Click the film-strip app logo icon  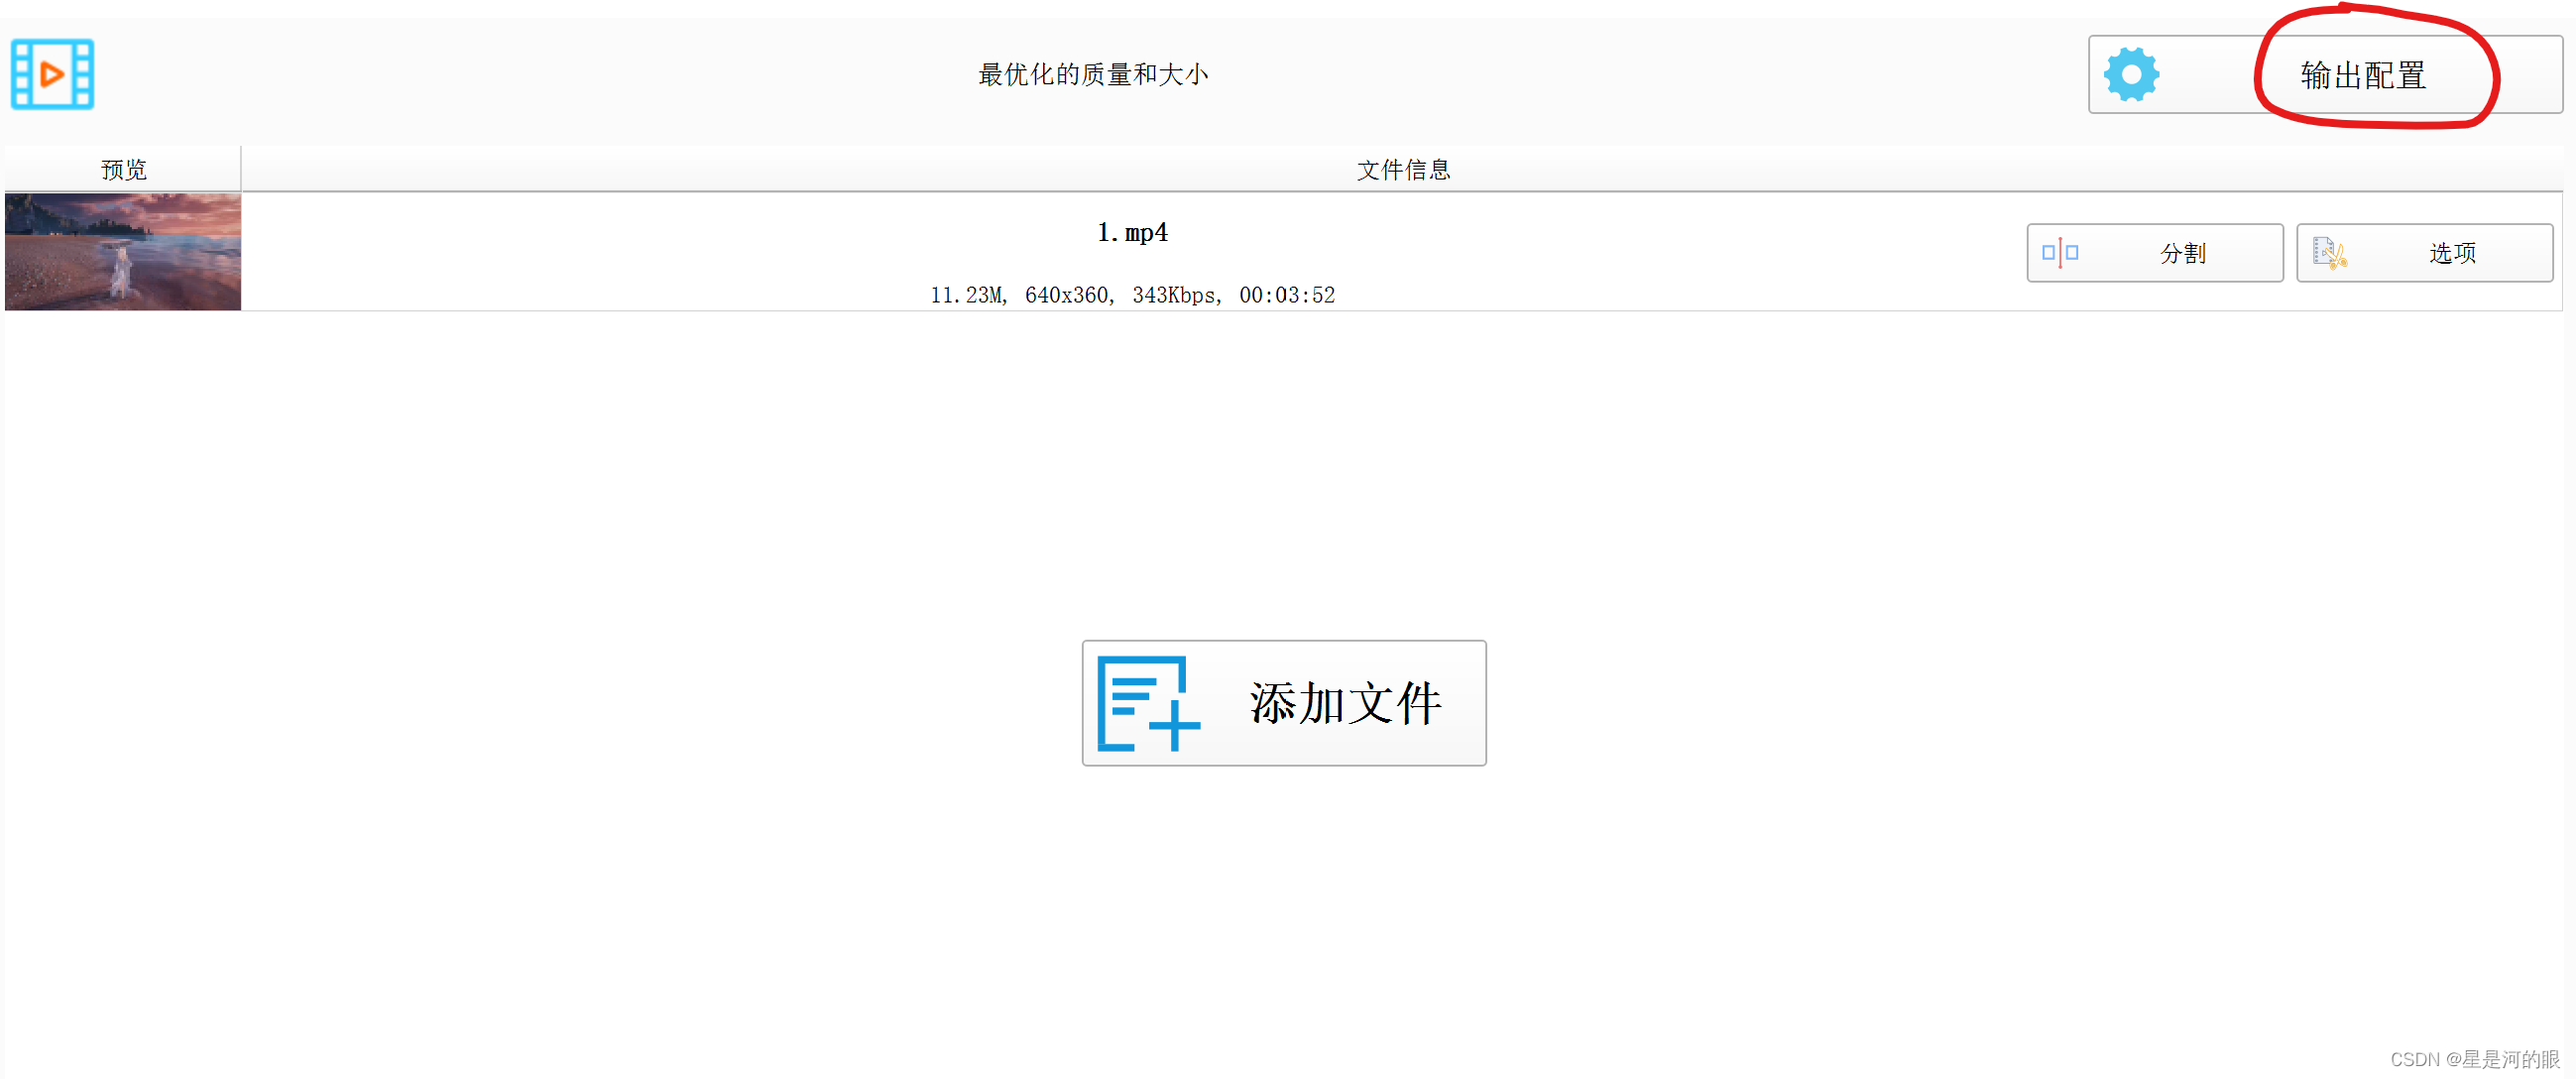[x=52, y=74]
